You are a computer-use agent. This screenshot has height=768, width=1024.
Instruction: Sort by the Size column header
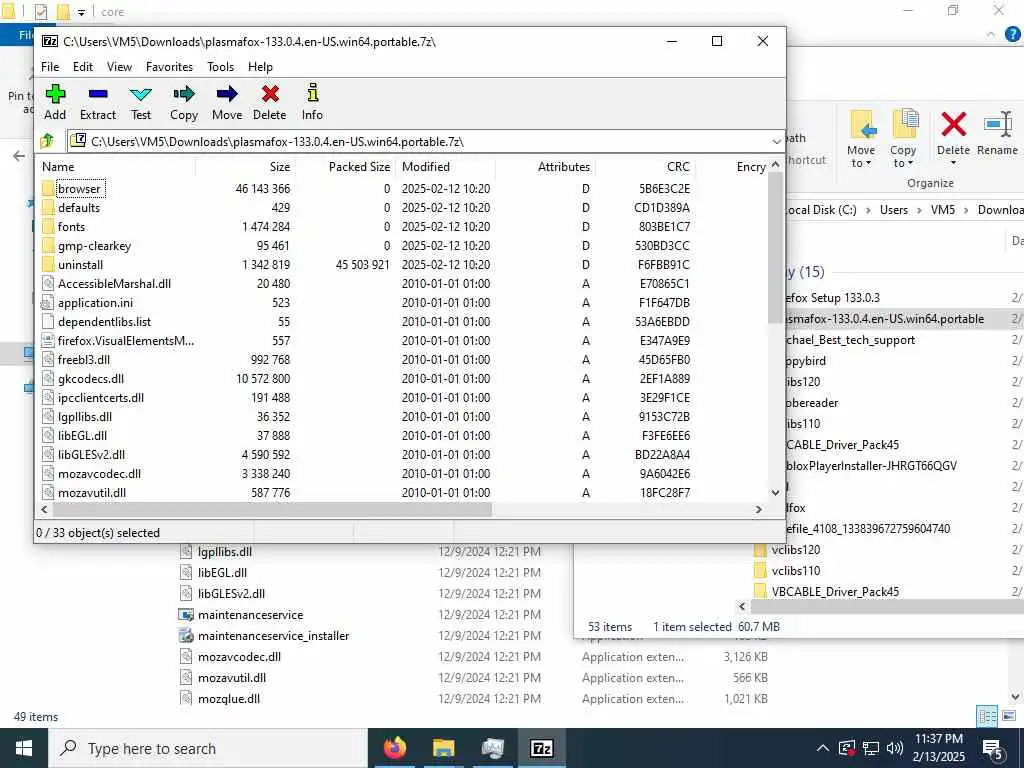246,167
